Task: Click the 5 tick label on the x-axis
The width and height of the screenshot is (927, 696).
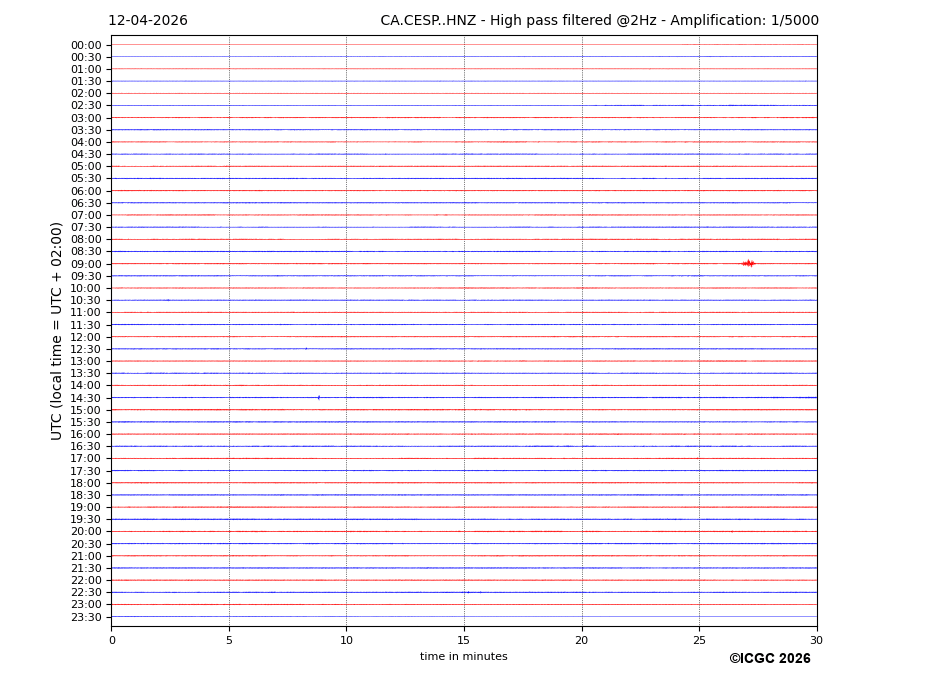Action: point(229,640)
